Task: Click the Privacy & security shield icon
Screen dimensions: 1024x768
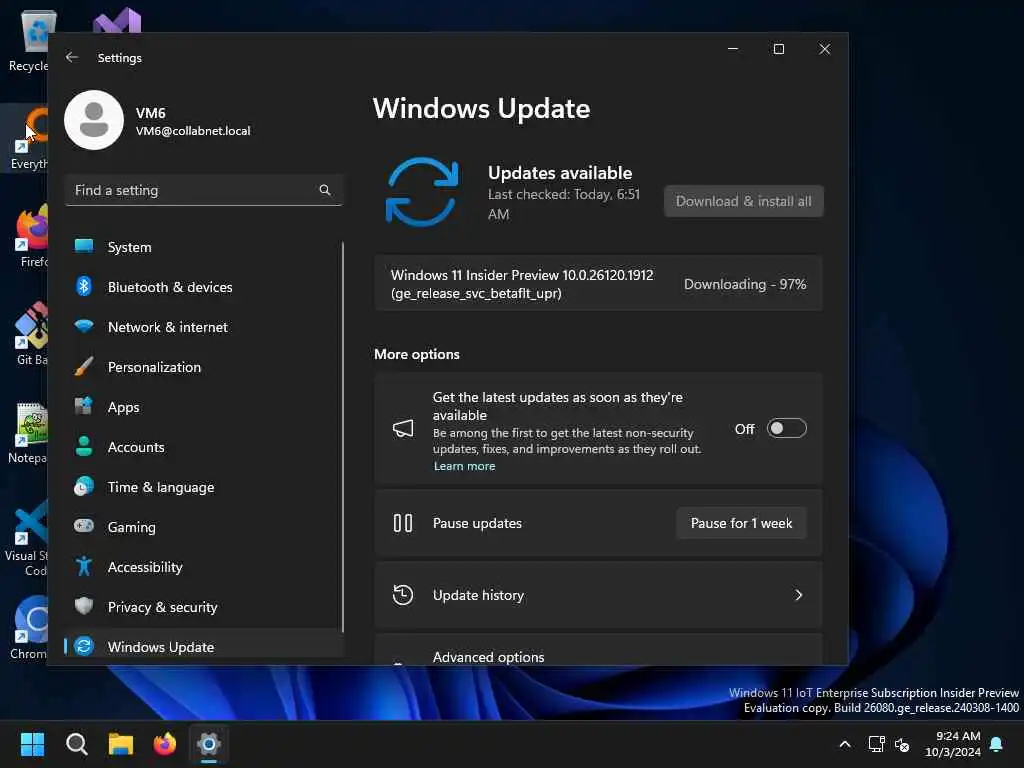Action: 84,606
